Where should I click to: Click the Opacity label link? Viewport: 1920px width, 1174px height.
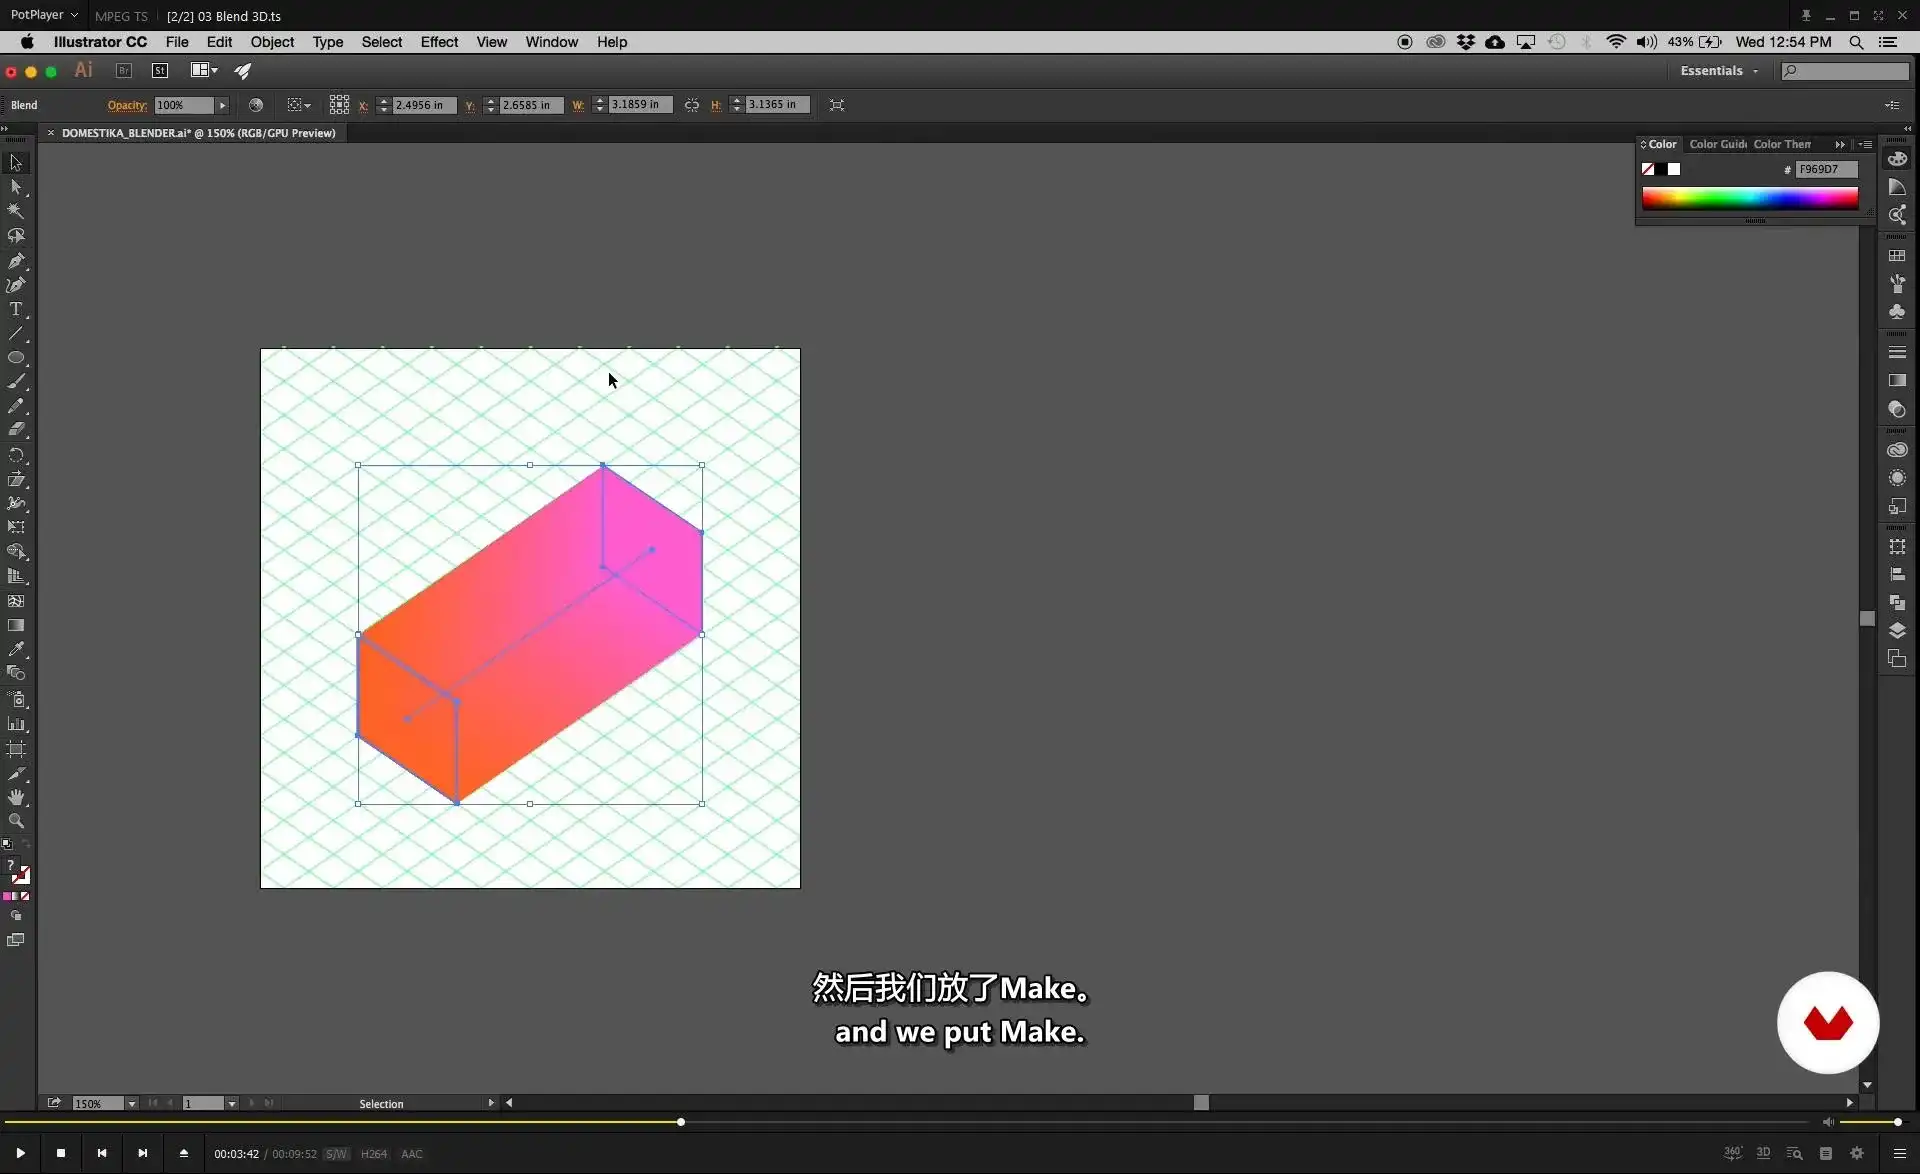coord(127,105)
